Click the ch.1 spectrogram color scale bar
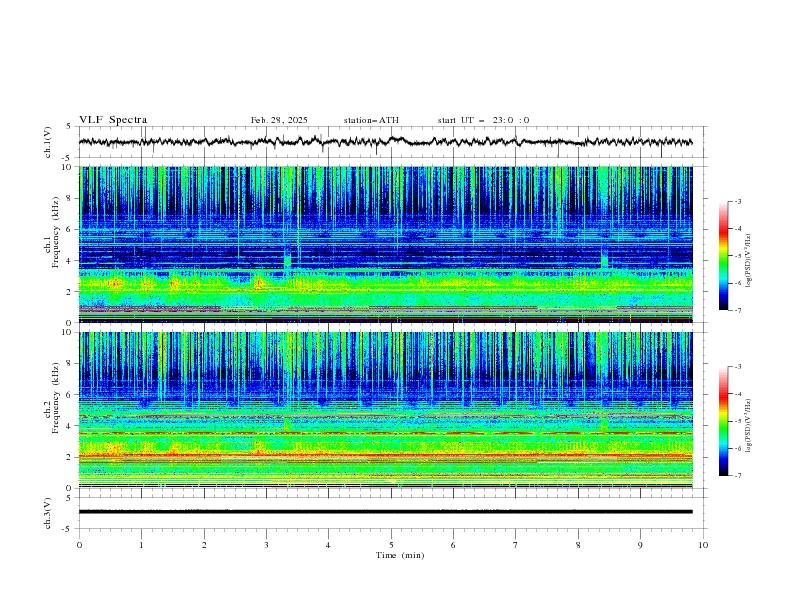792x612 pixels. click(x=723, y=256)
